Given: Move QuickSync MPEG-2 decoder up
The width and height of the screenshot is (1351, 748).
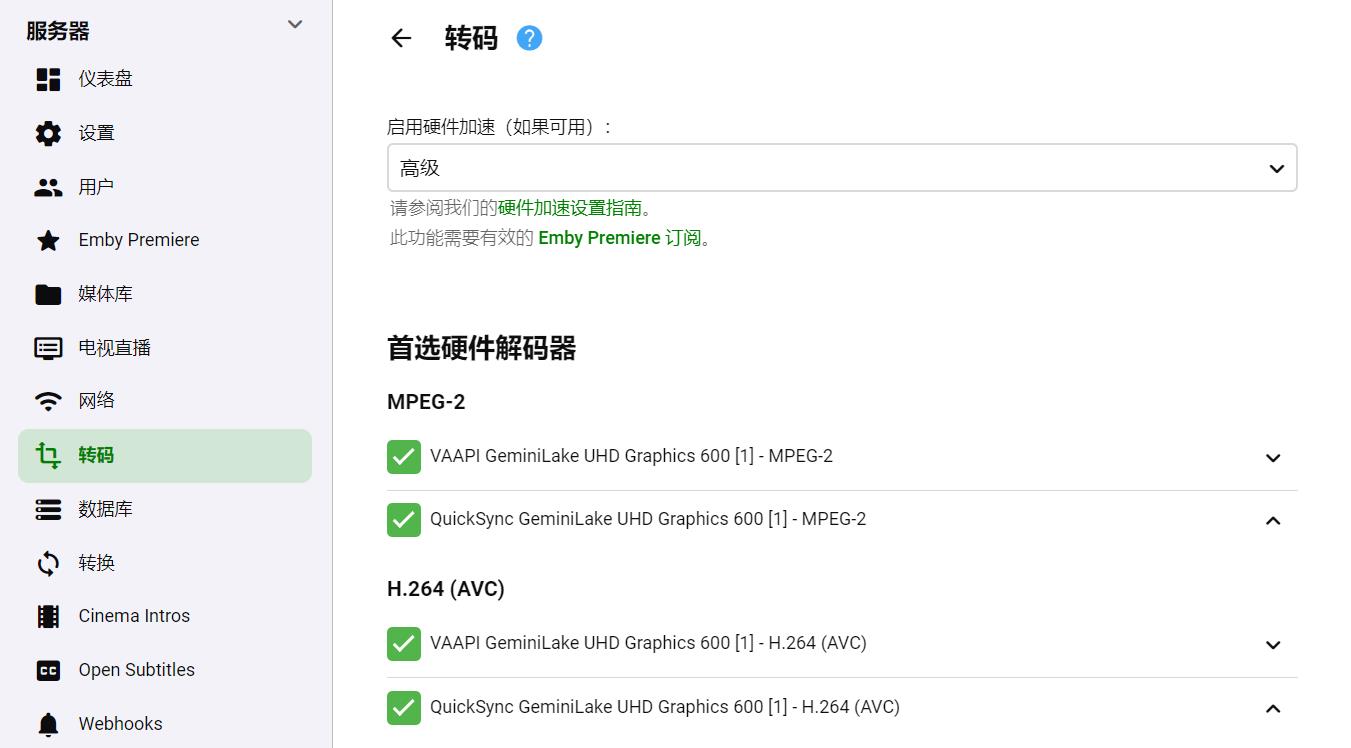Looking at the screenshot, I should pos(1273,521).
